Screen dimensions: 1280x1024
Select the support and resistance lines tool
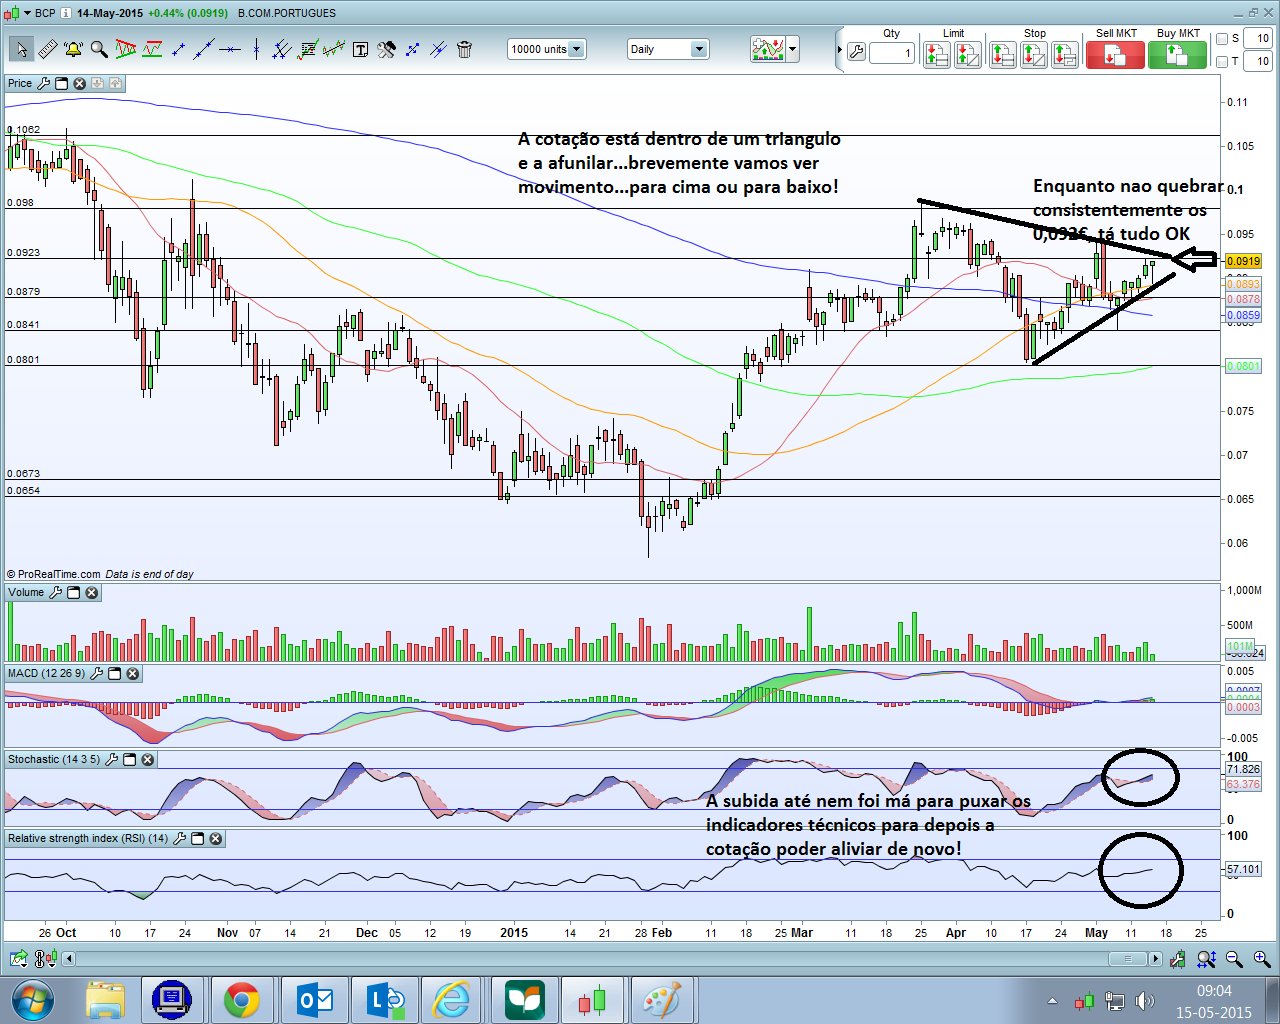[x=152, y=49]
